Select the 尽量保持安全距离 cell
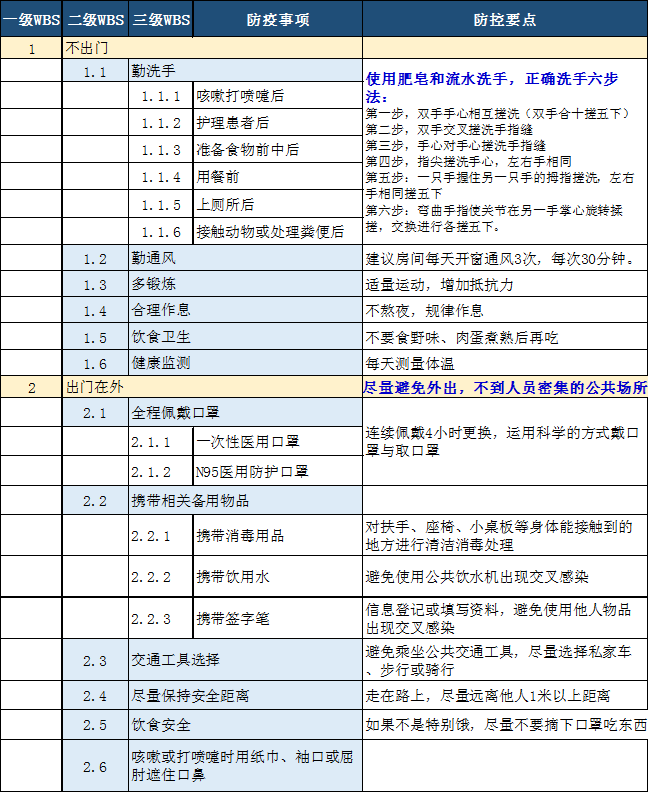 (246, 695)
